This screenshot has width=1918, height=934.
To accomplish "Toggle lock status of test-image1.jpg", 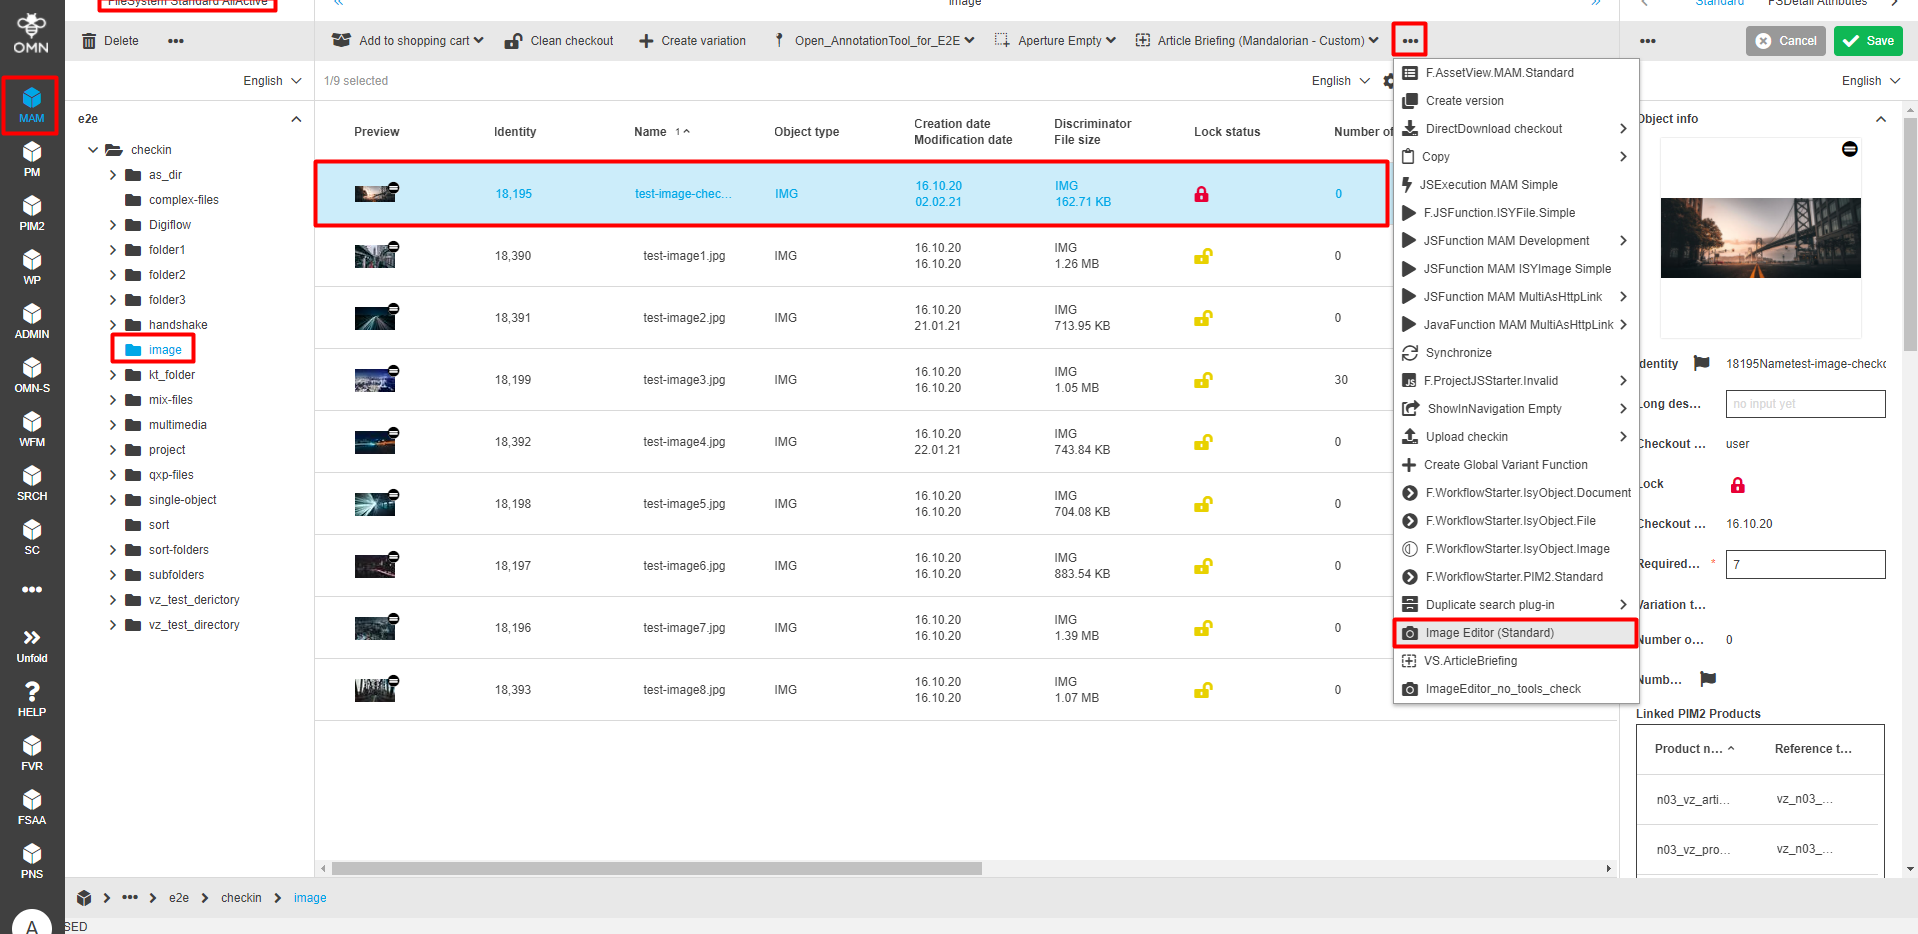I will (x=1202, y=256).
